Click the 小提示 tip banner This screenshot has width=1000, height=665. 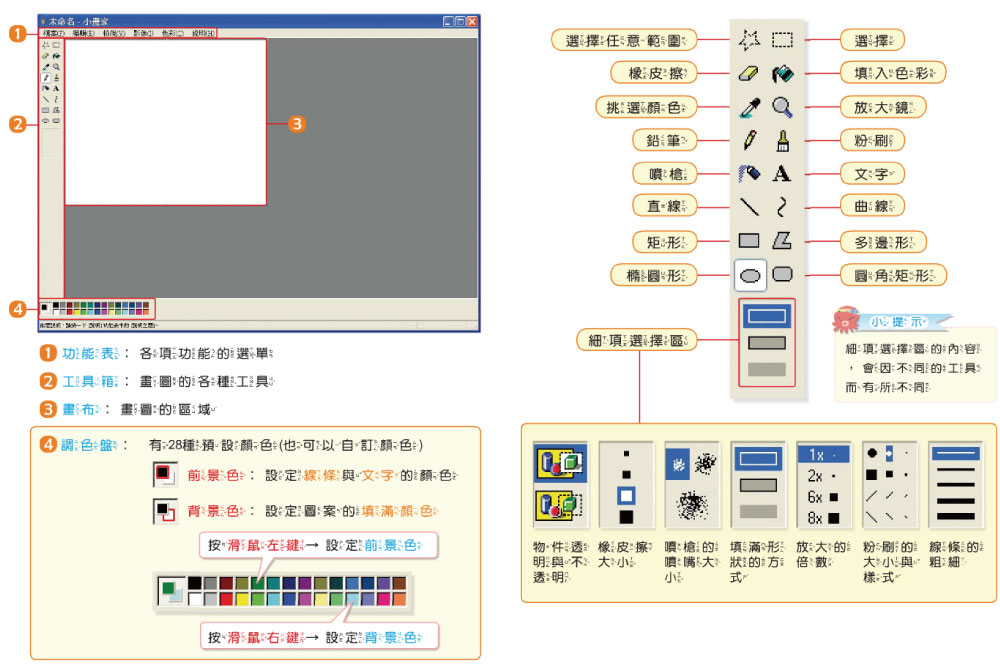(892, 321)
